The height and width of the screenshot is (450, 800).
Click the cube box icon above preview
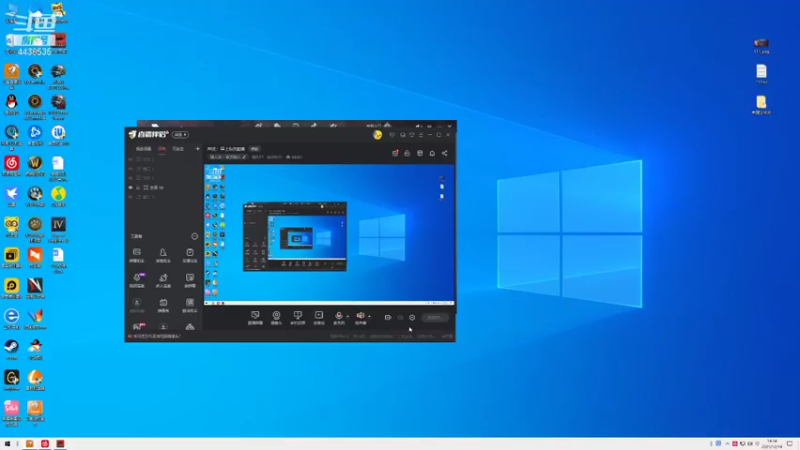pyautogui.click(x=420, y=153)
